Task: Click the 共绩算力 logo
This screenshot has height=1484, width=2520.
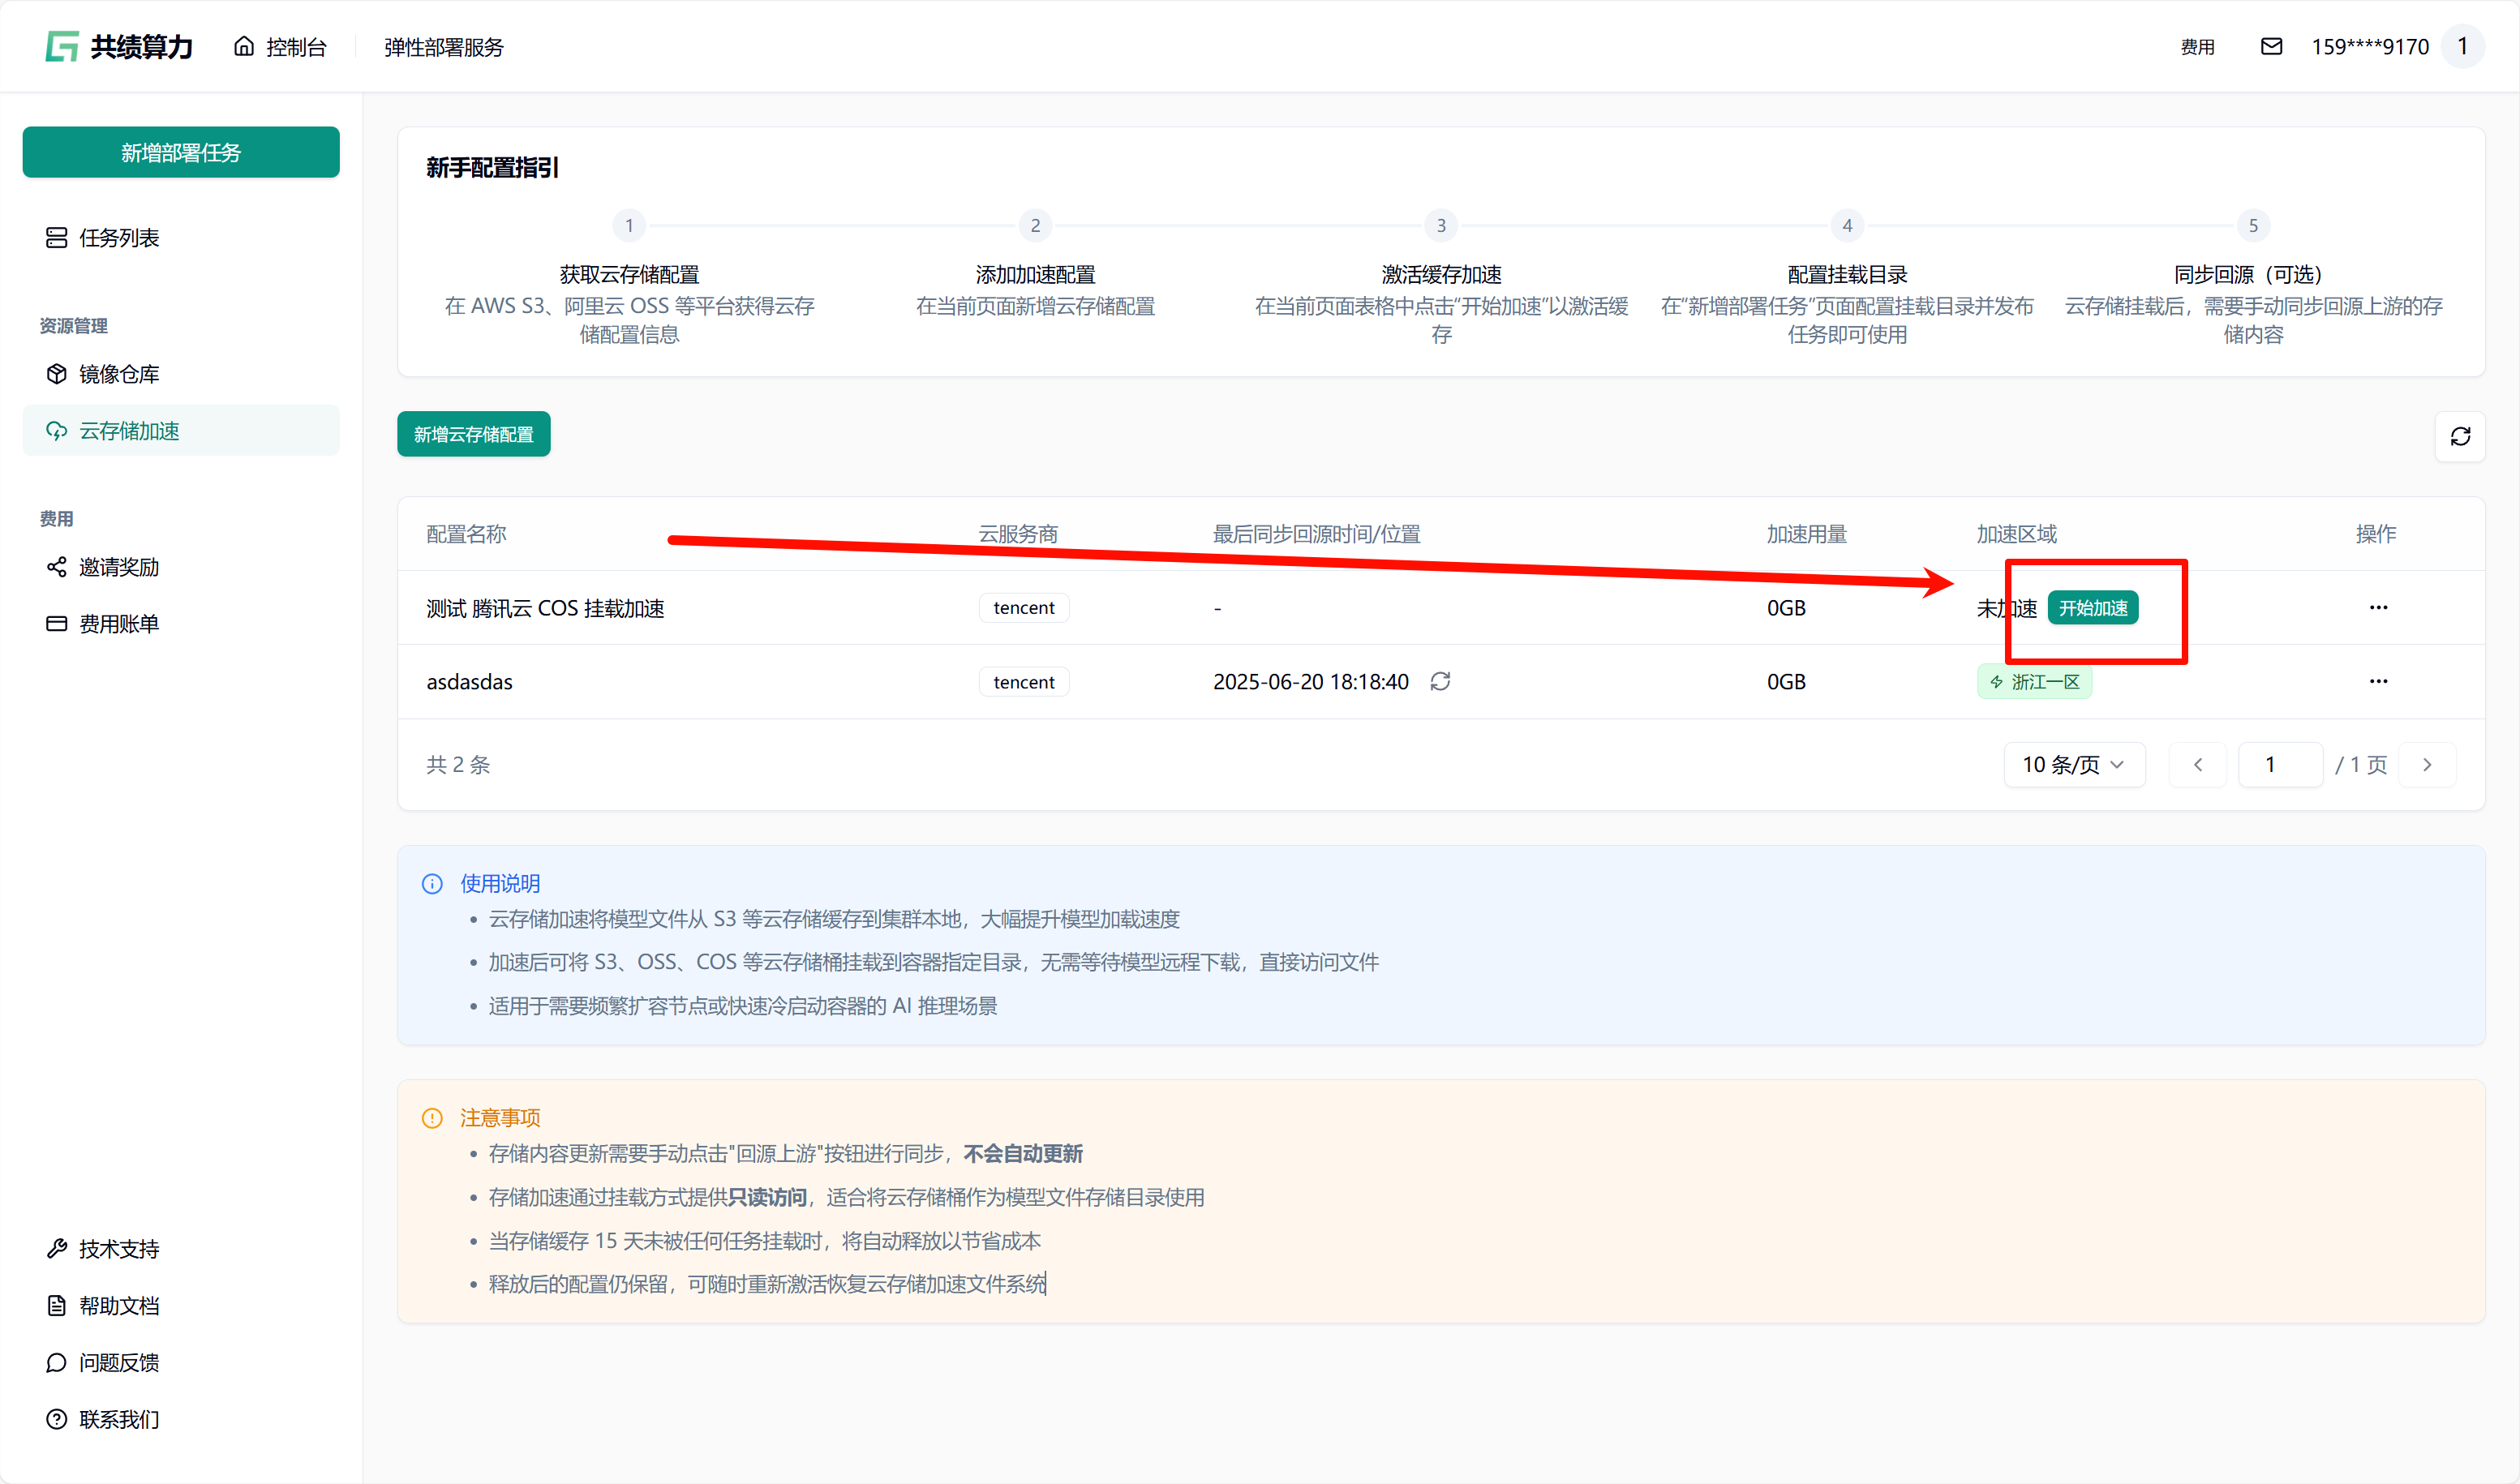Action: click(x=119, y=47)
